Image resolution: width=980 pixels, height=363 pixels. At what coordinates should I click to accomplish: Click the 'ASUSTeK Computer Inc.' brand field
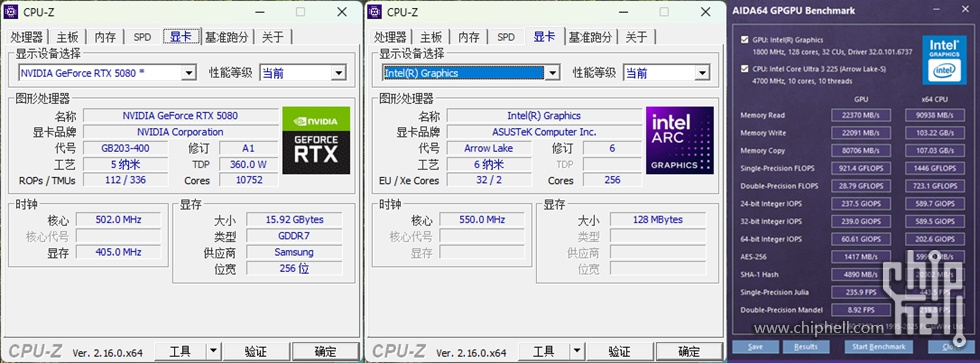coord(544,132)
